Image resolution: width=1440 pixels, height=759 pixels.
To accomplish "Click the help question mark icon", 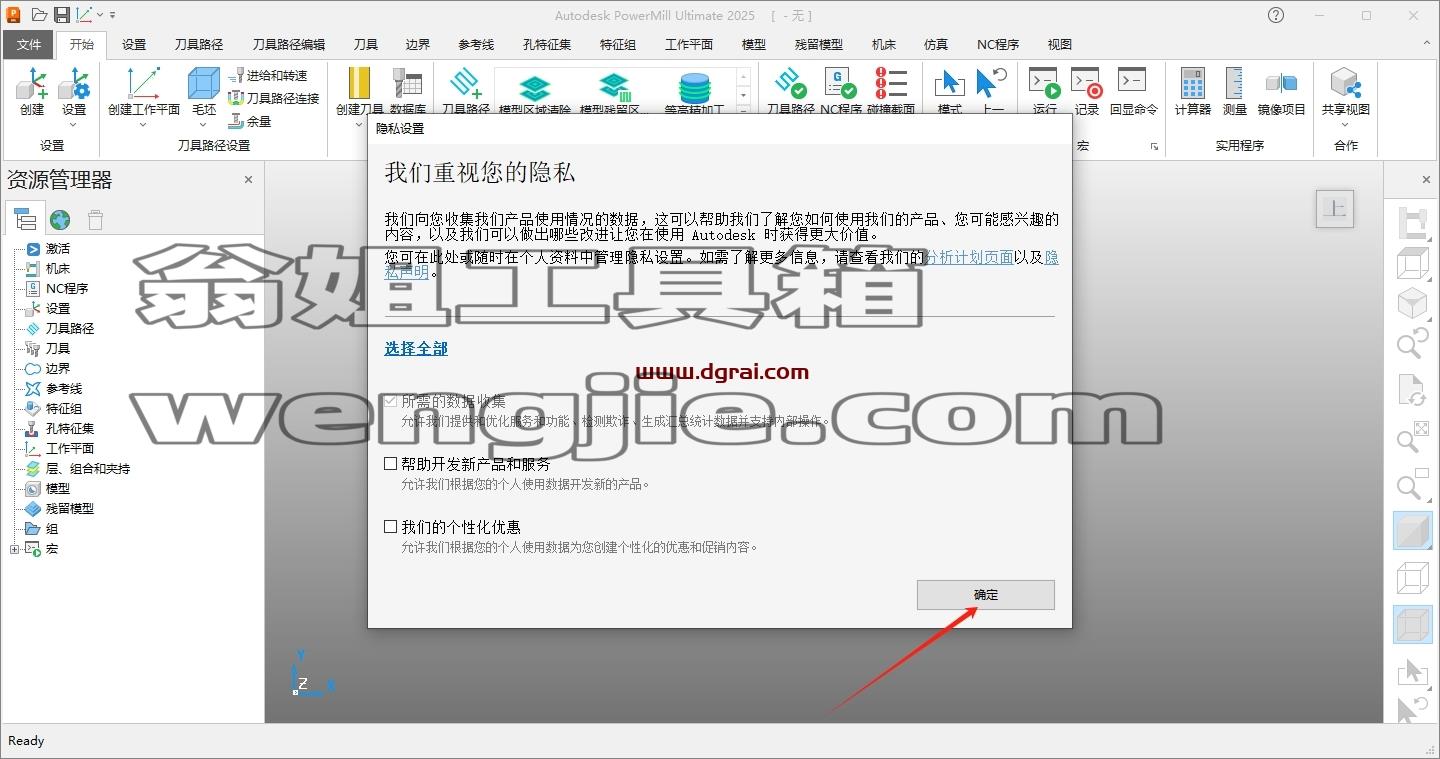I will pos(1275,15).
